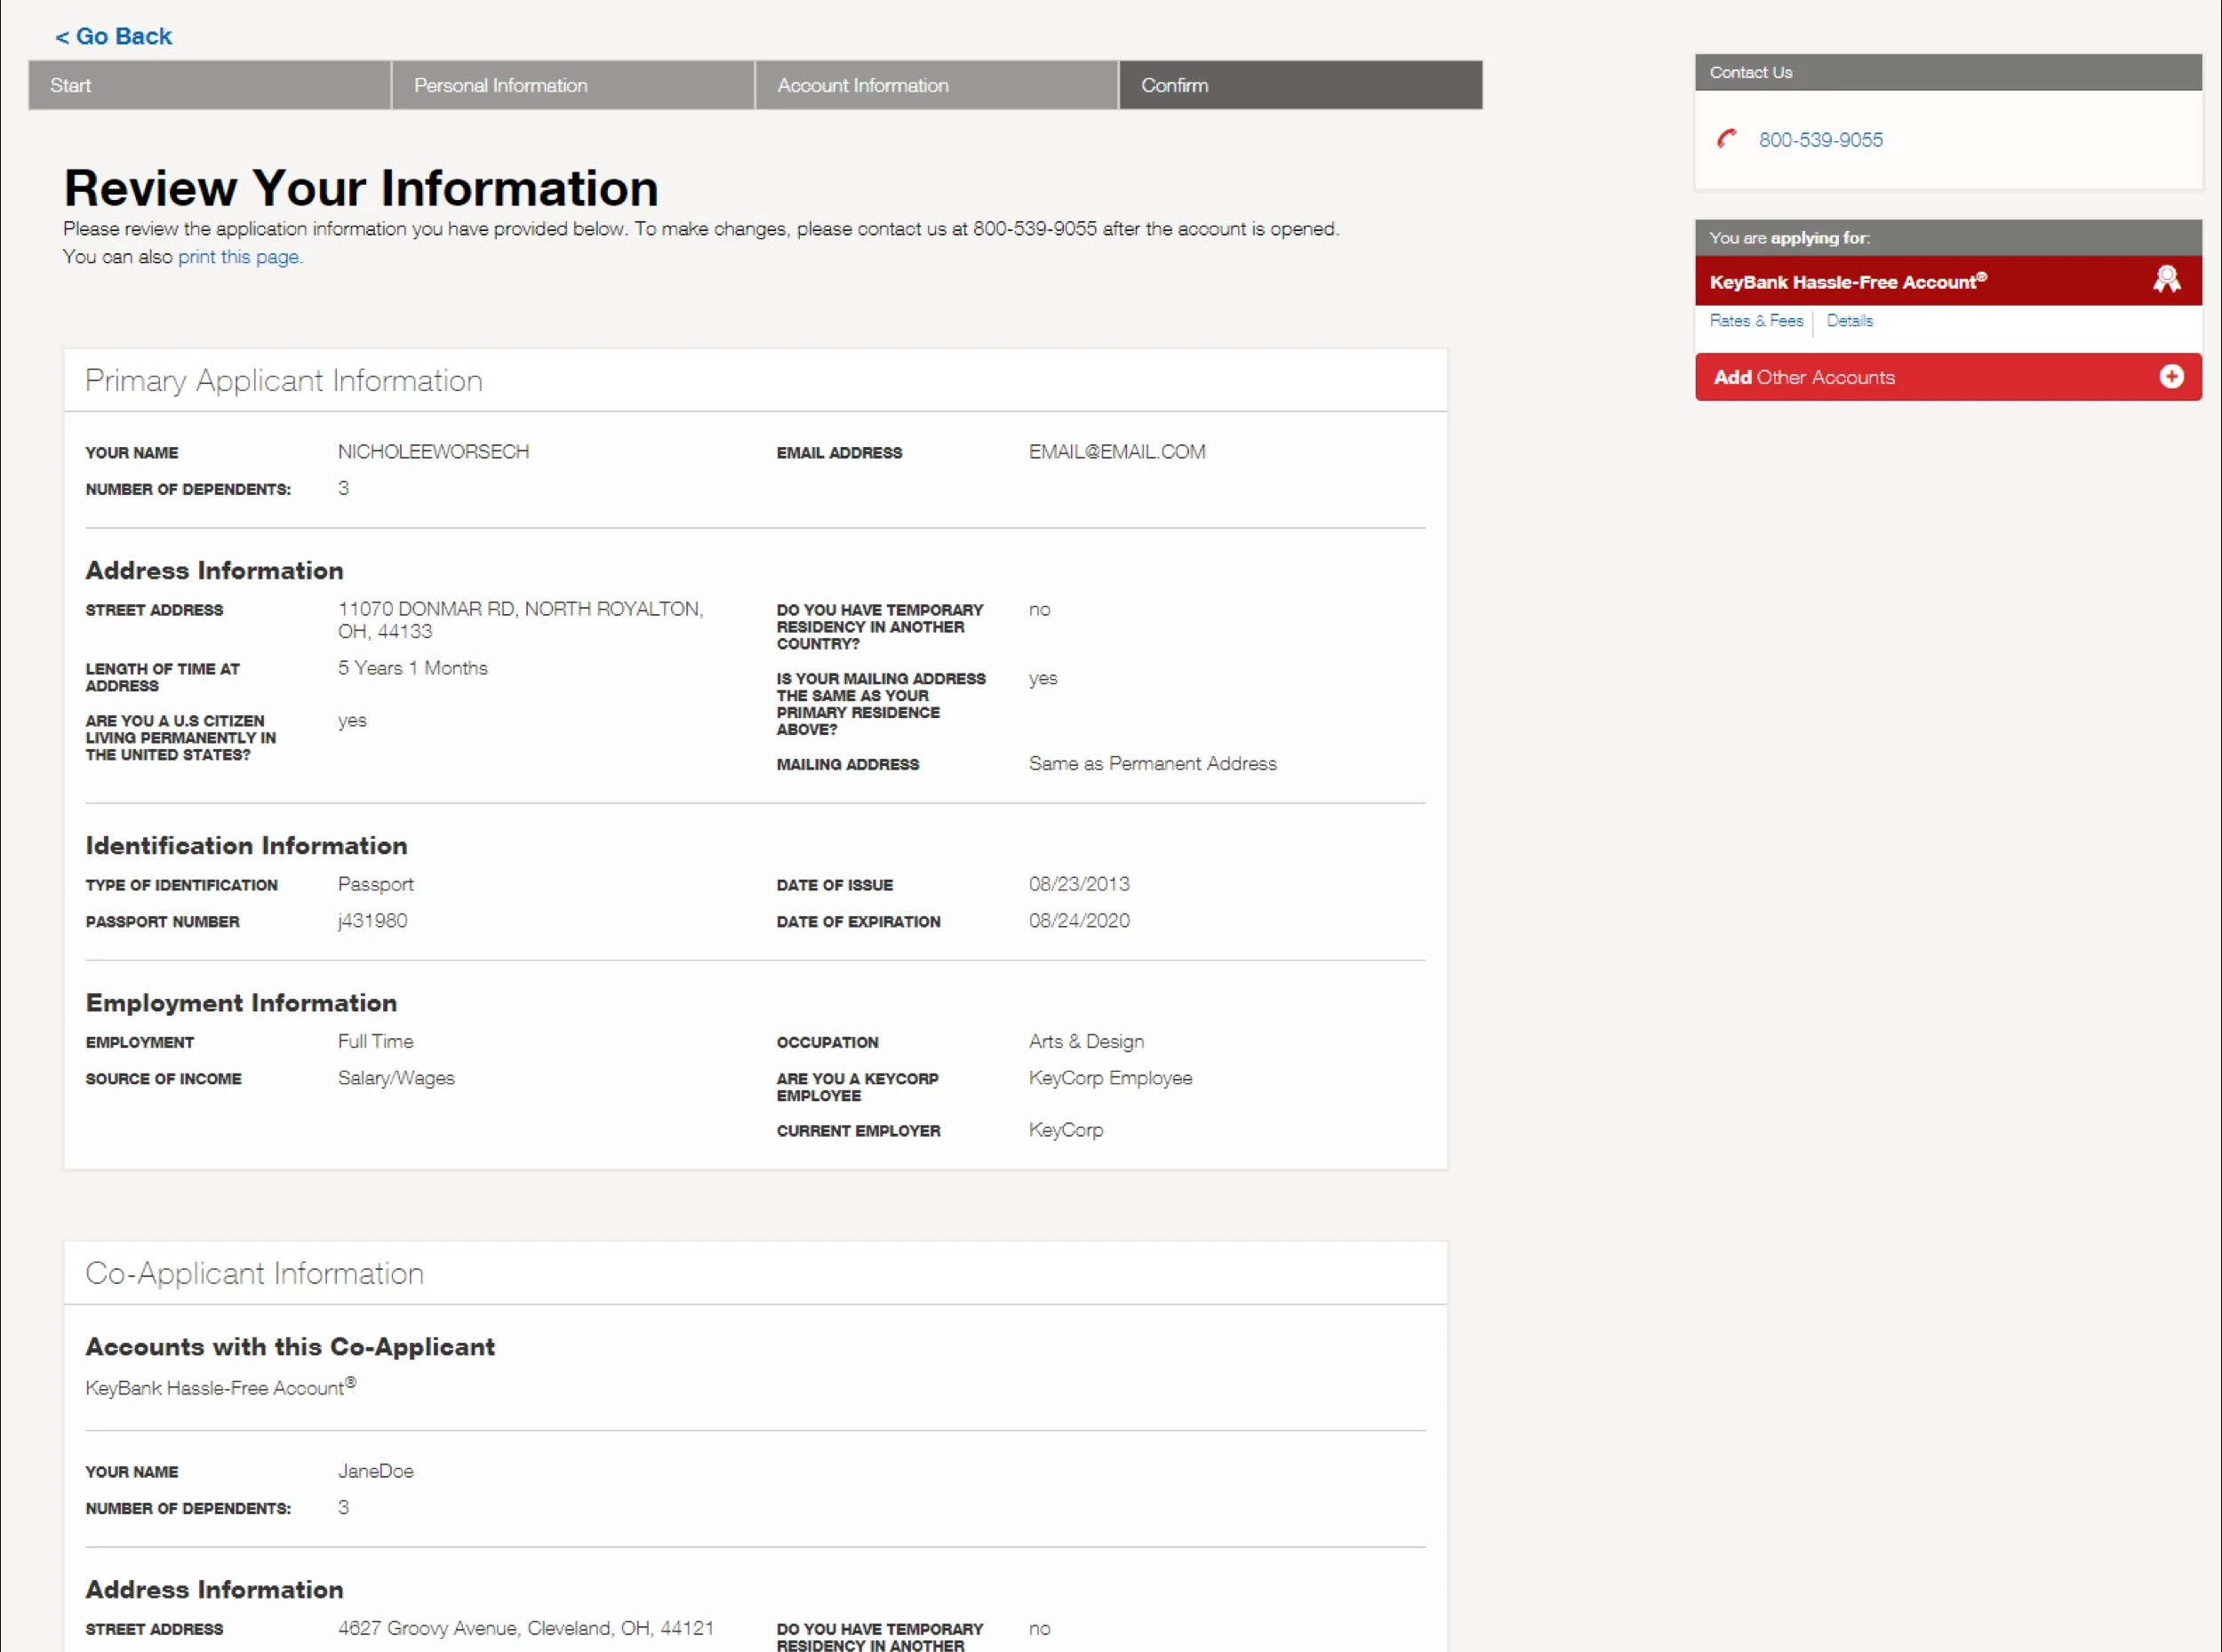The image size is (2222, 1652).
Task: Click the Contact Us panel header
Action: click(1947, 72)
